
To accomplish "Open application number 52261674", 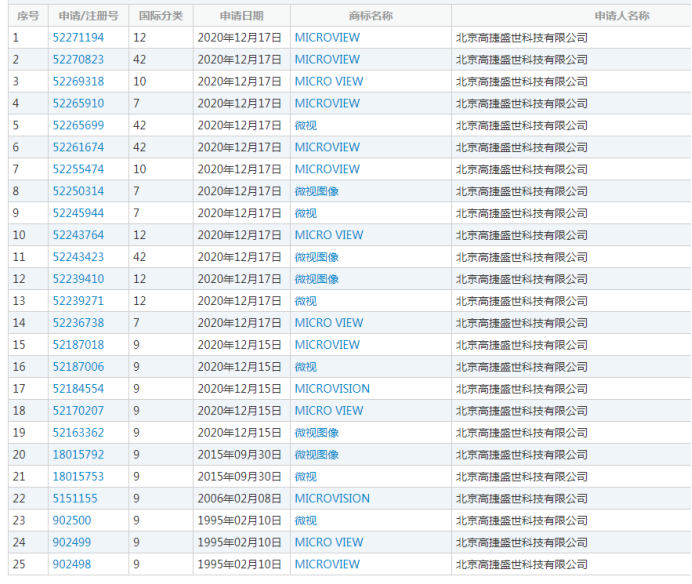I will coord(78,147).
